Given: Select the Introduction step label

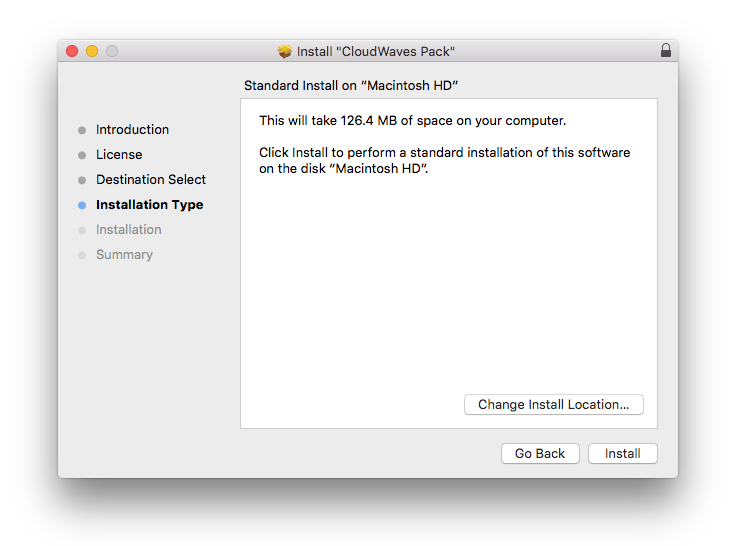Looking at the screenshot, I should (x=132, y=130).
